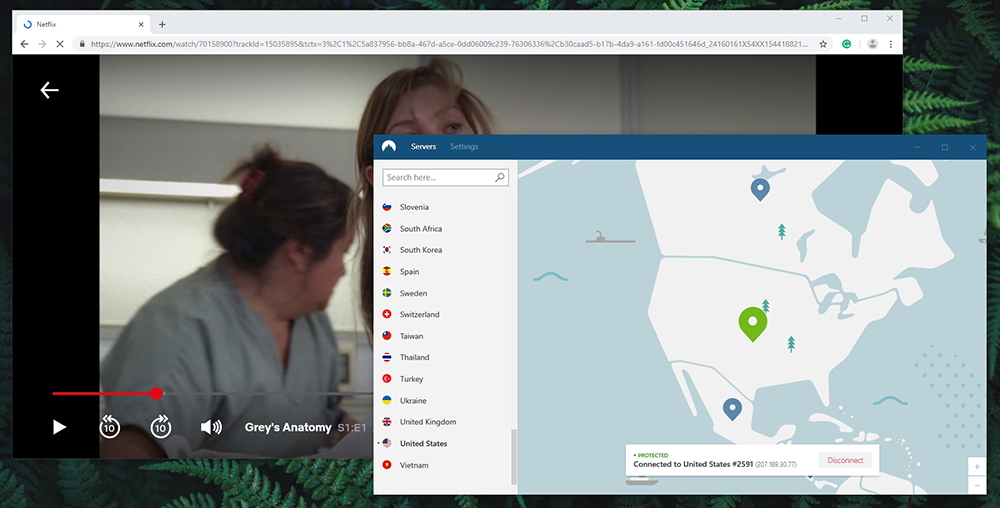Click the green United States map pin
1000x508 pixels.
click(x=753, y=323)
